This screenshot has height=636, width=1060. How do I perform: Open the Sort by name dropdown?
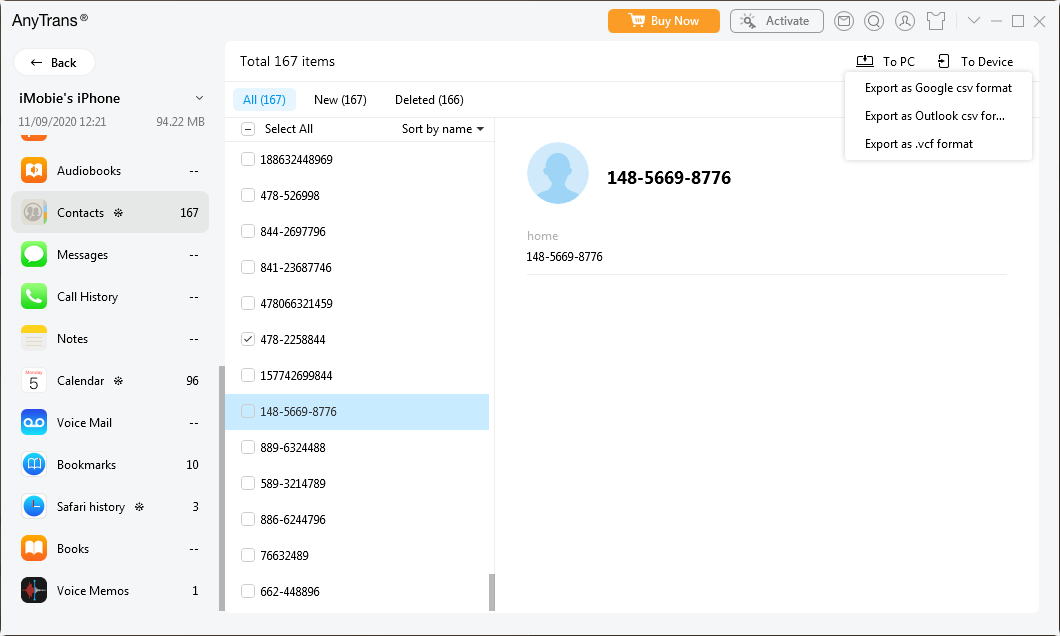point(443,128)
